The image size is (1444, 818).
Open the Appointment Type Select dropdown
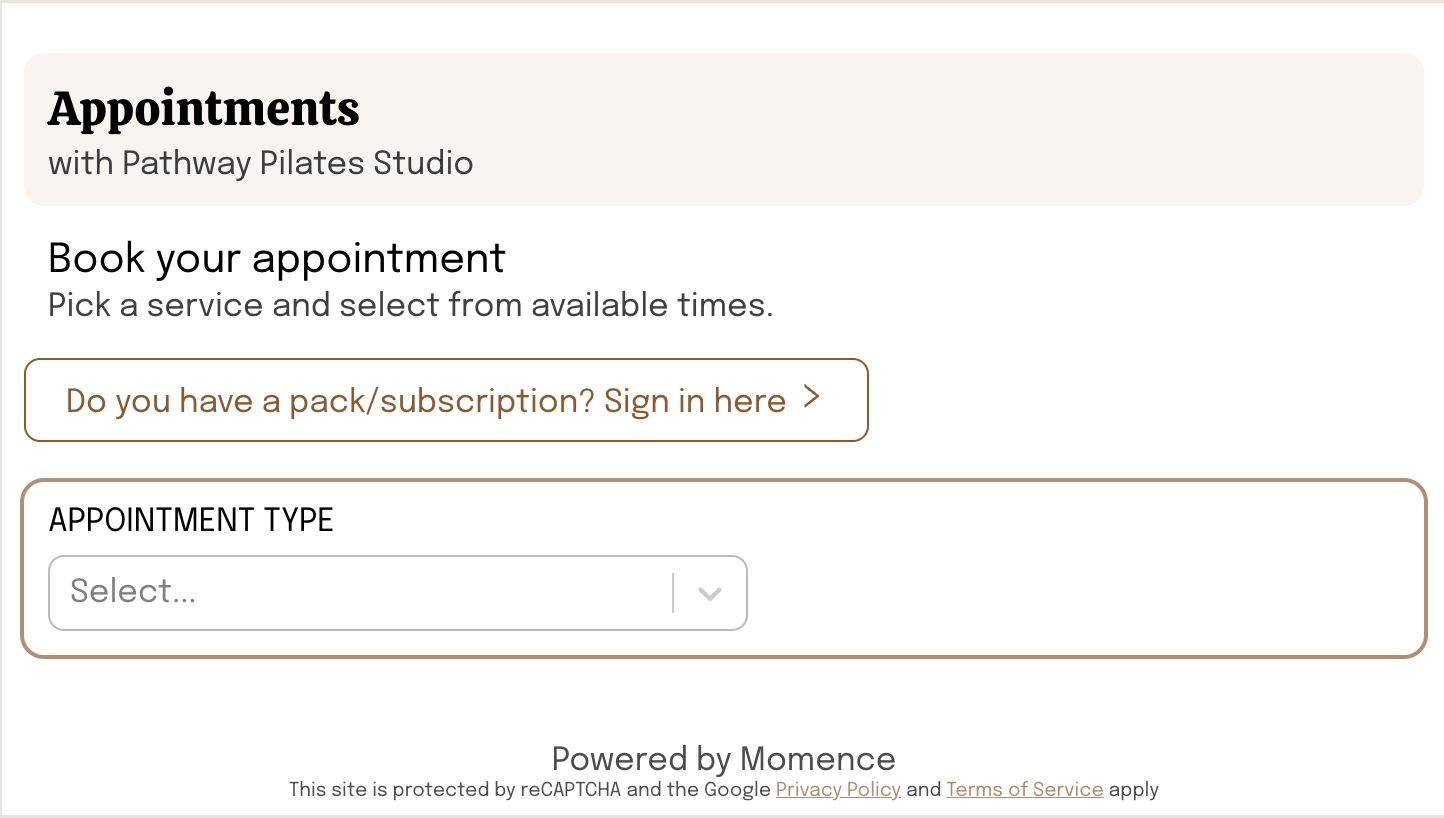tap(398, 593)
